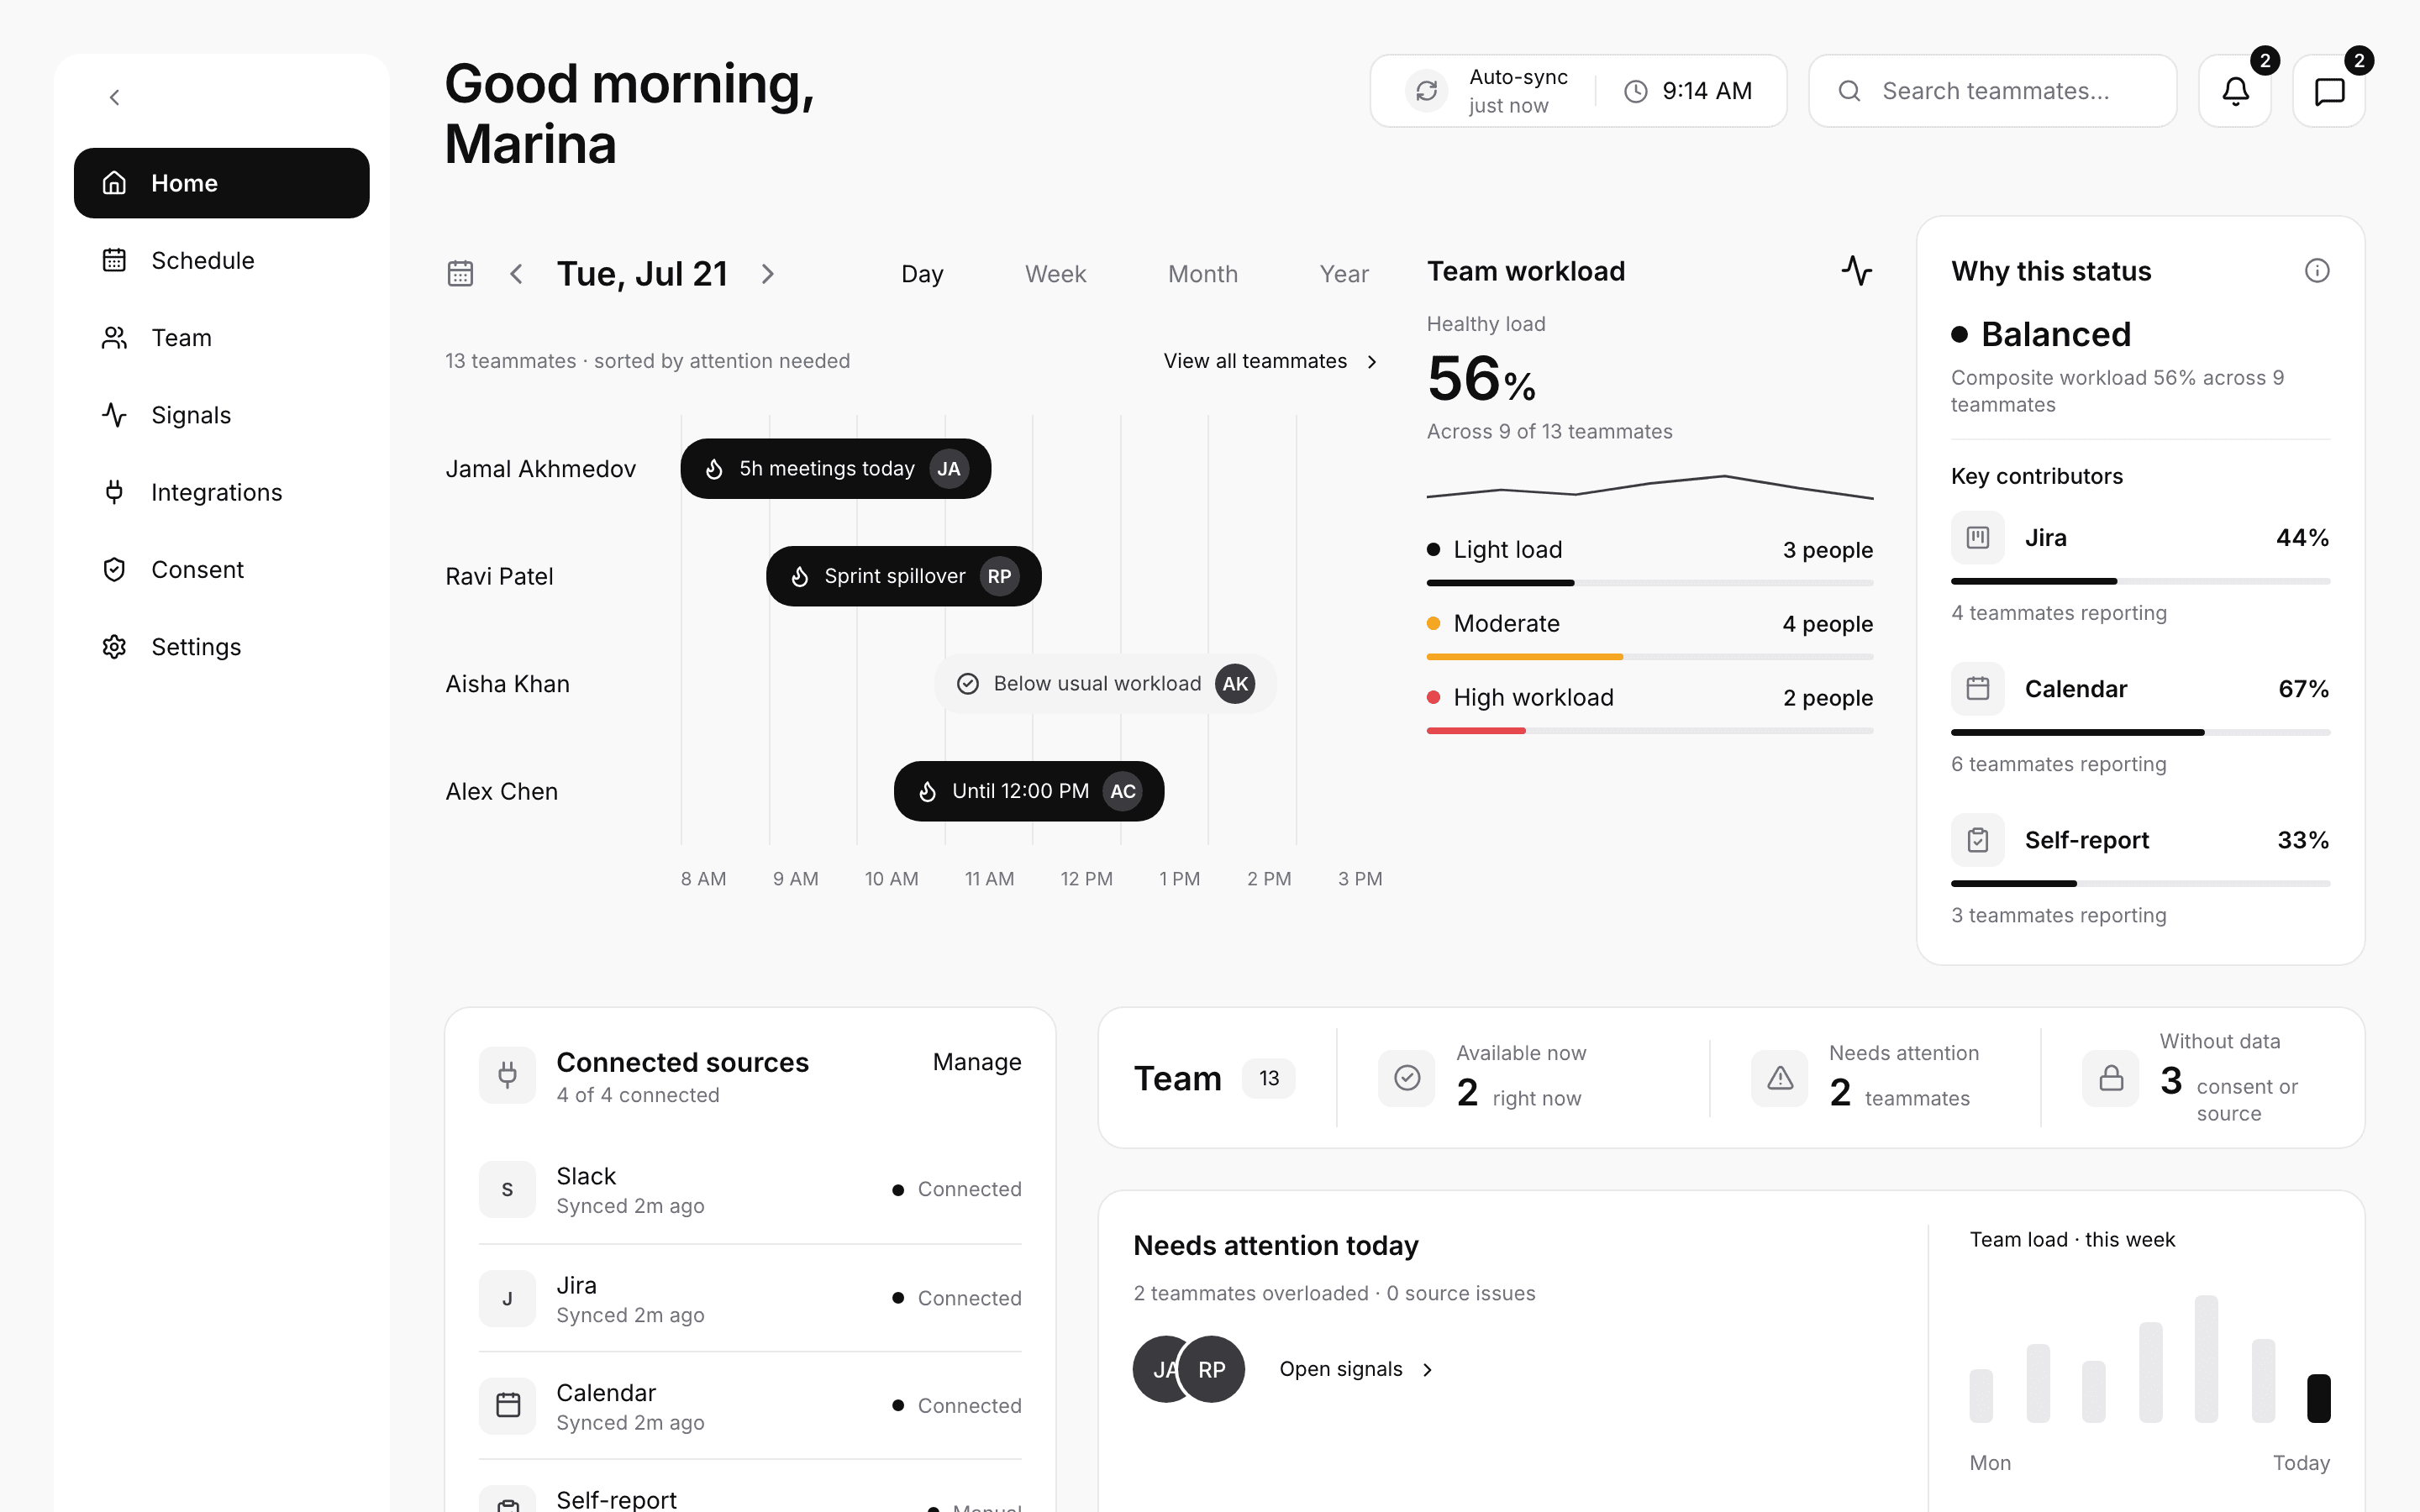Open Home in the sidebar
This screenshot has height=1512, width=2420.
click(221, 183)
